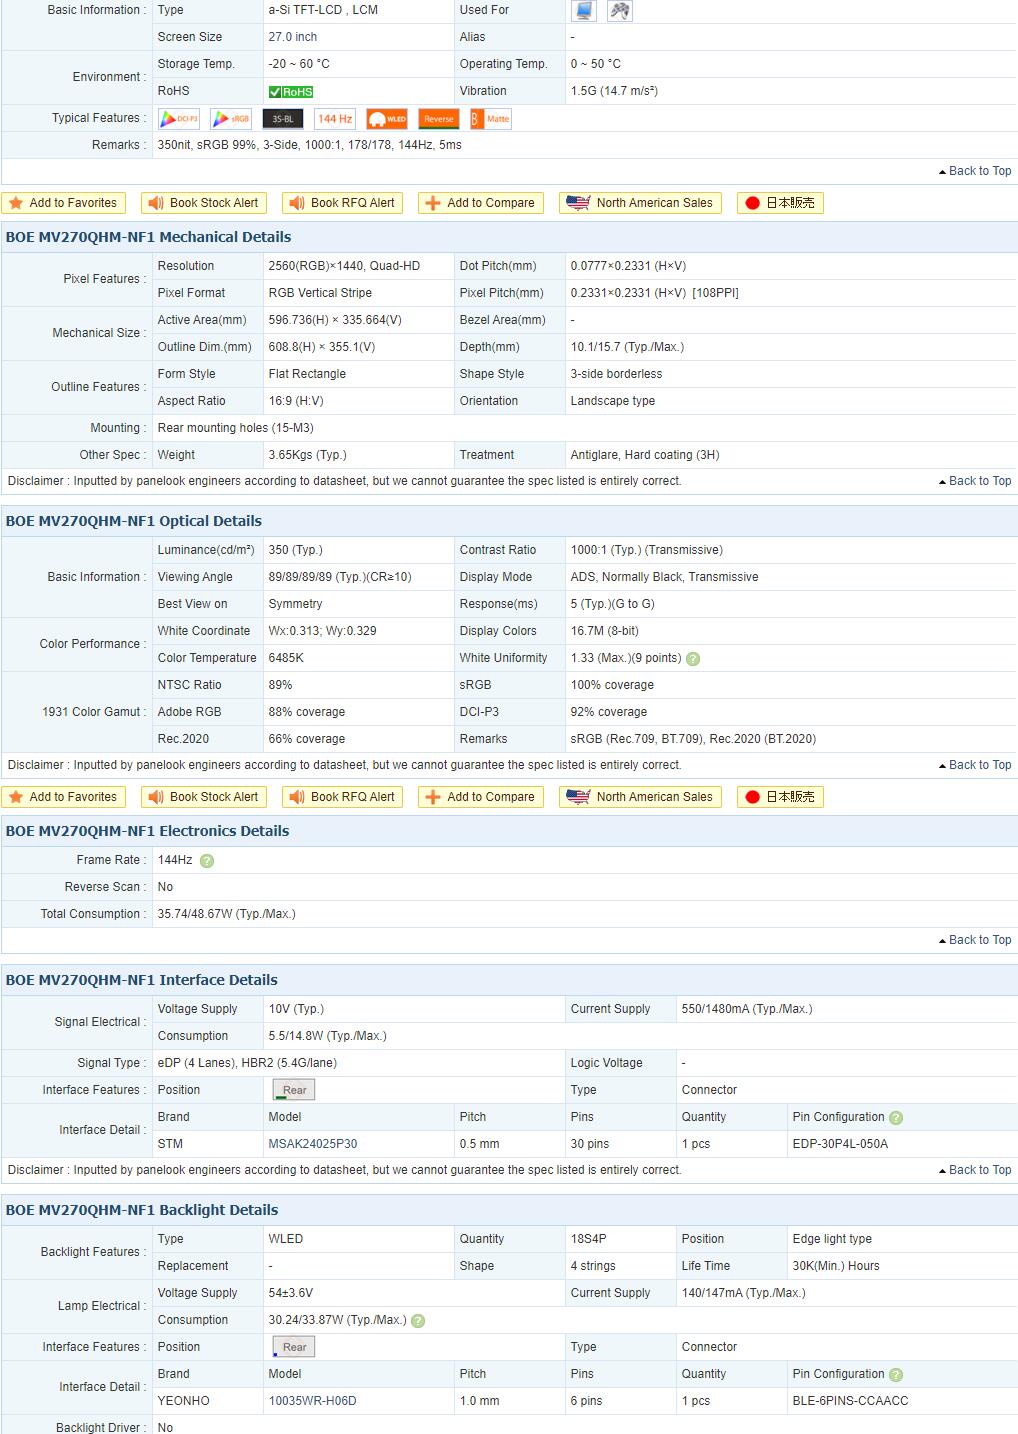The image size is (1018, 1434).
Task: Click the gamepad icon beside Used For
Action: tap(621, 11)
